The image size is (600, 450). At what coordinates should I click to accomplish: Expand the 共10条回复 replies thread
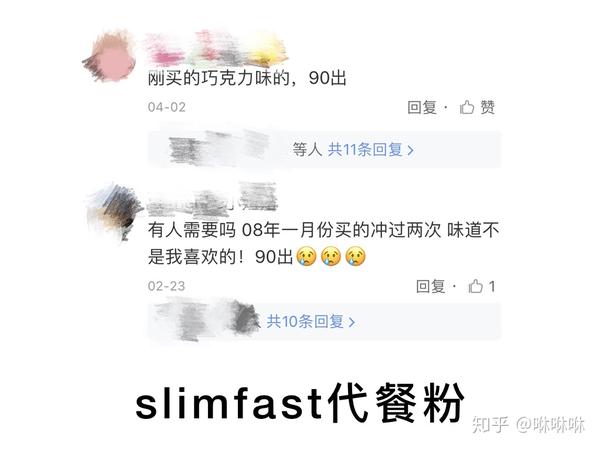(x=311, y=321)
